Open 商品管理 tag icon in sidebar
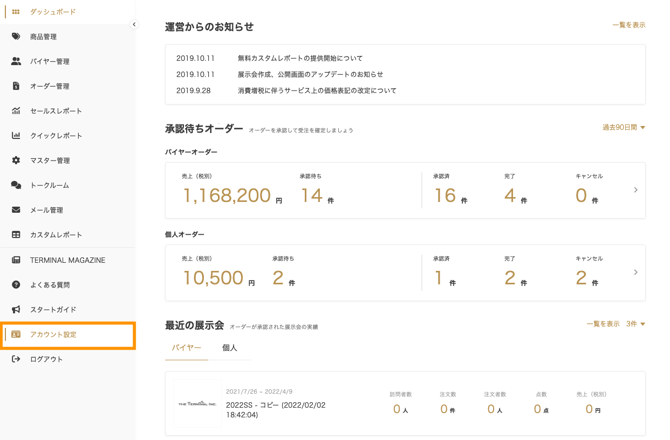670x440 pixels. (16, 36)
